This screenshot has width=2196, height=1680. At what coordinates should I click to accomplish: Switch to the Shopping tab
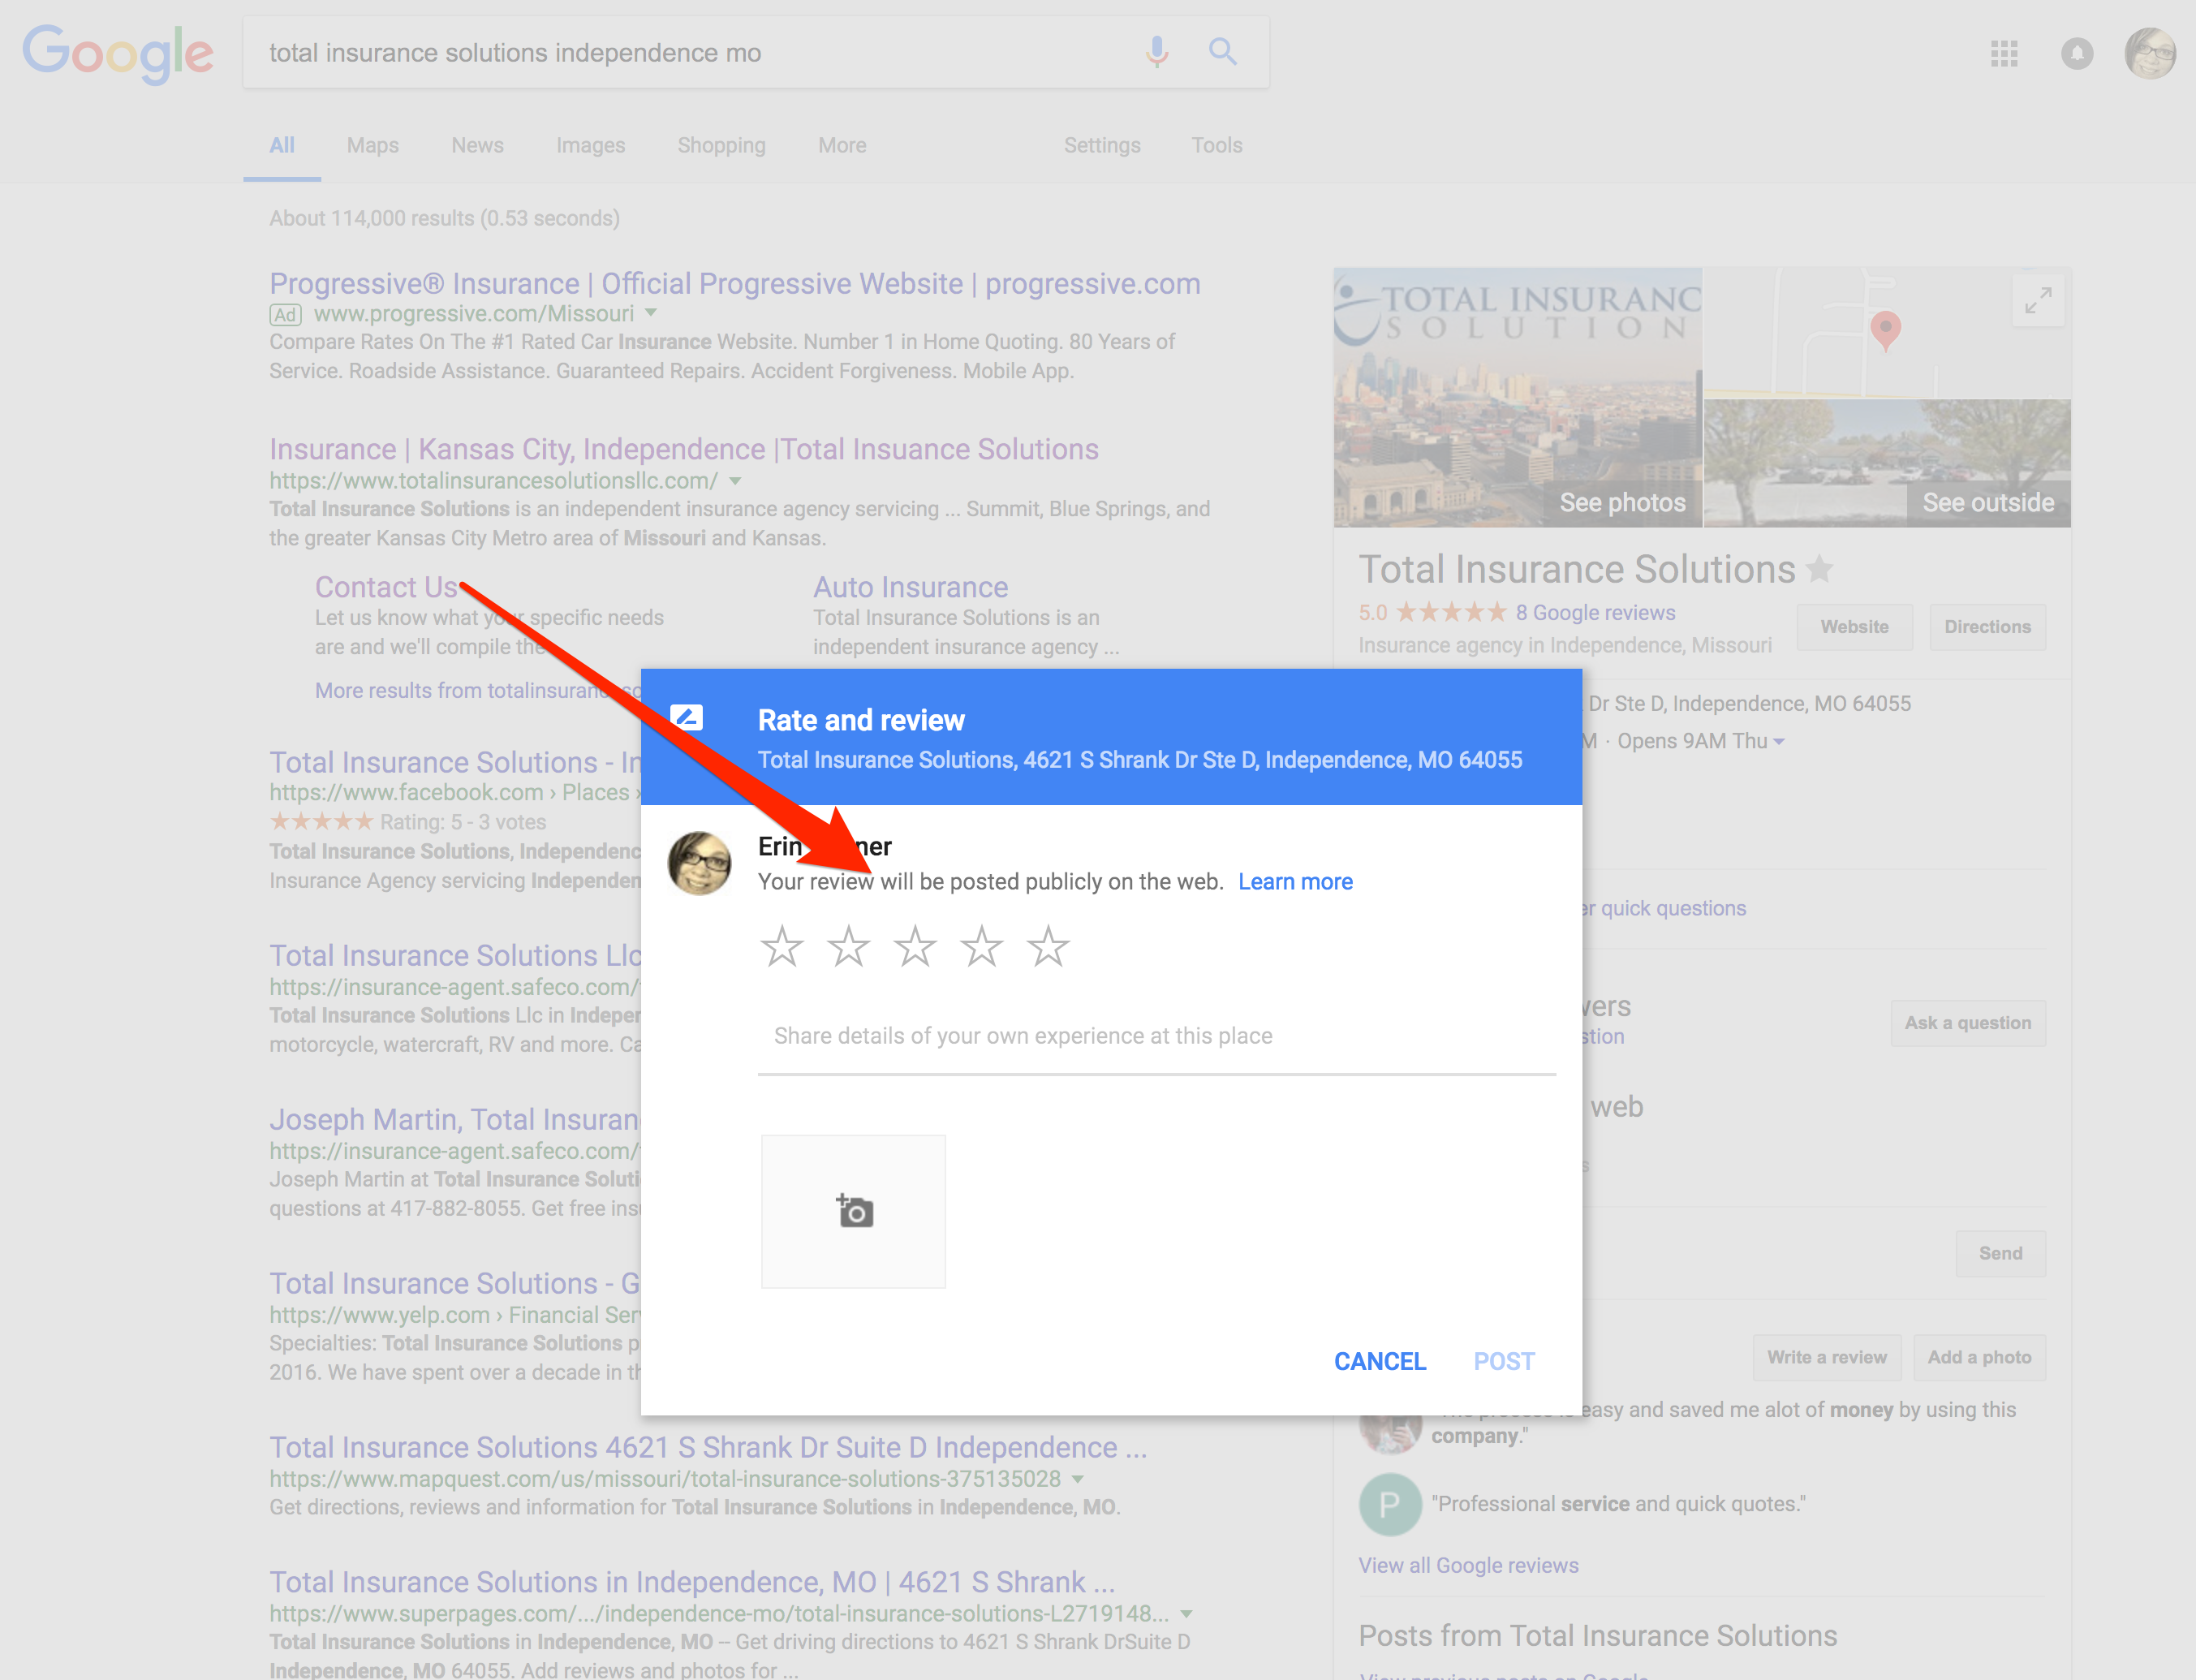[721, 145]
